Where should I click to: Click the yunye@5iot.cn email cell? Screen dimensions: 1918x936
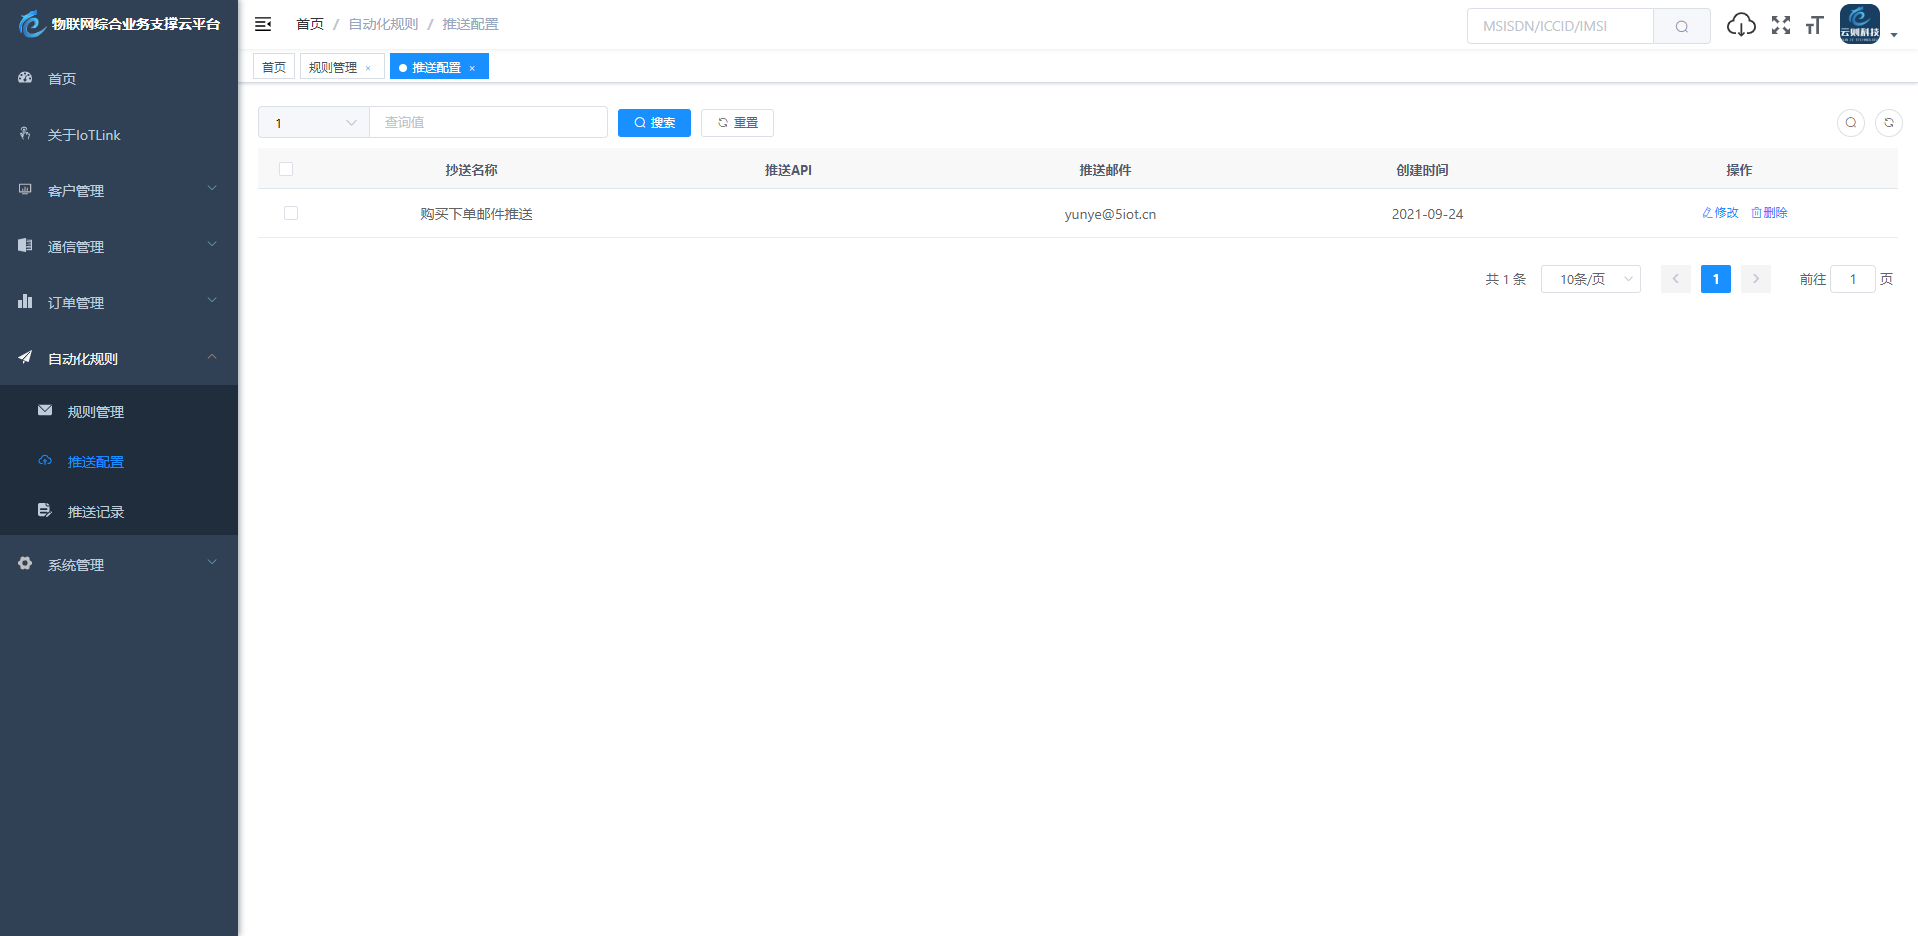[1110, 214]
